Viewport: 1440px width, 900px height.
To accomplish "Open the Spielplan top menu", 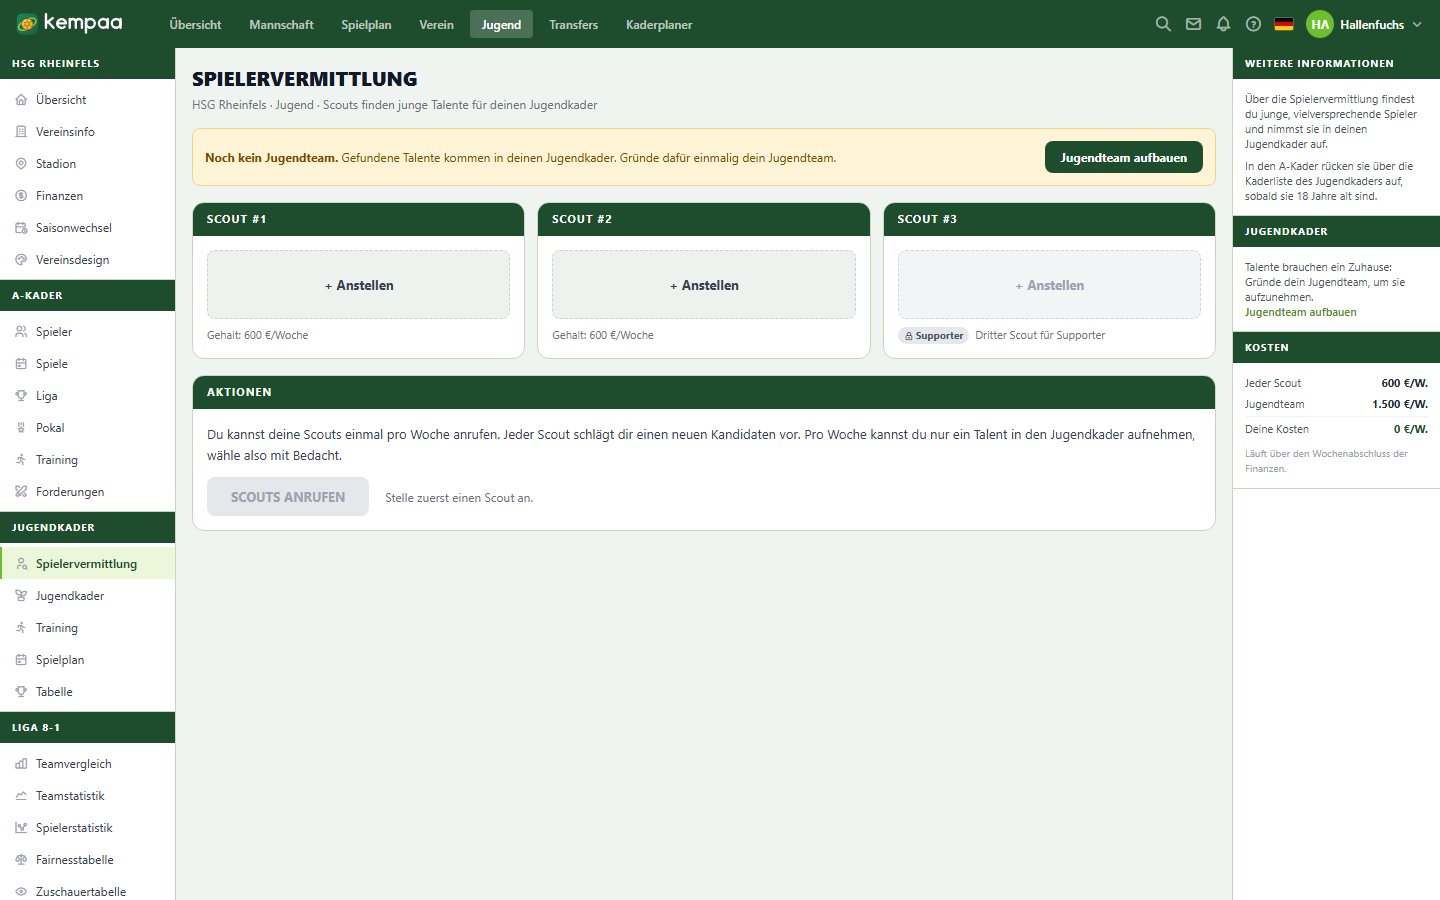I will click(366, 24).
